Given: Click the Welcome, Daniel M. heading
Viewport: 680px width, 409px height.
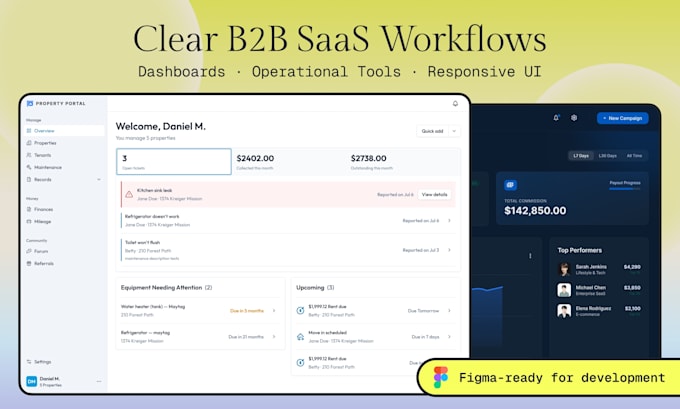Looking at the screenshot, I should click(x=160, y=126).
